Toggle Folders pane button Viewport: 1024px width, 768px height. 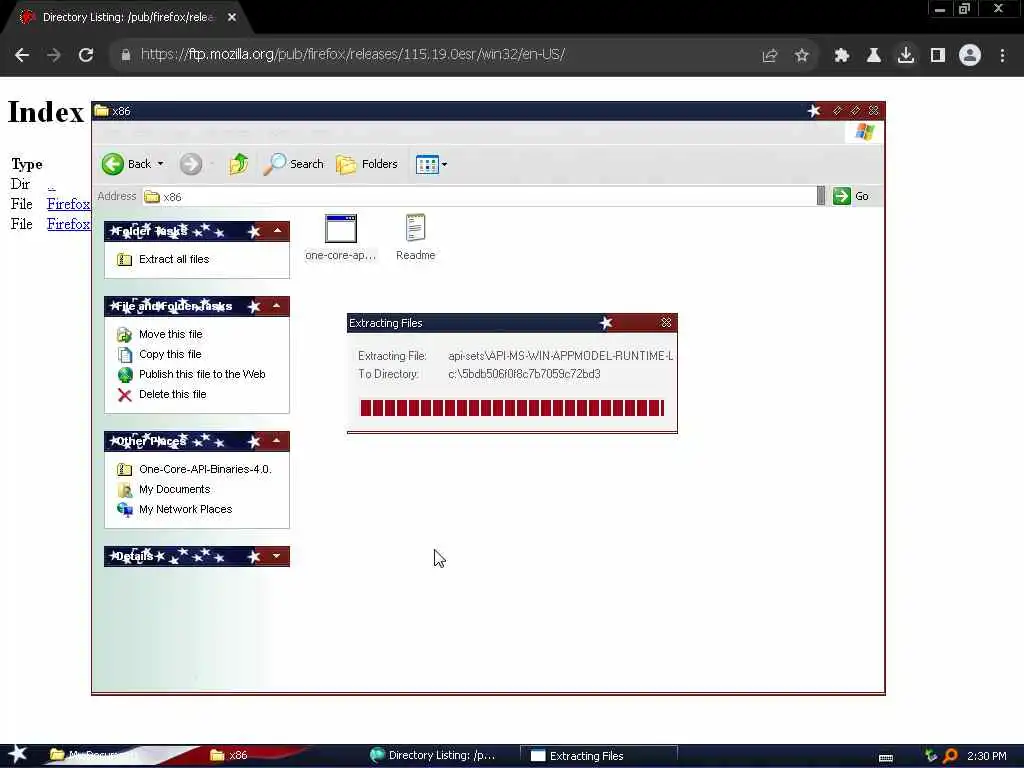pos(366,164)
